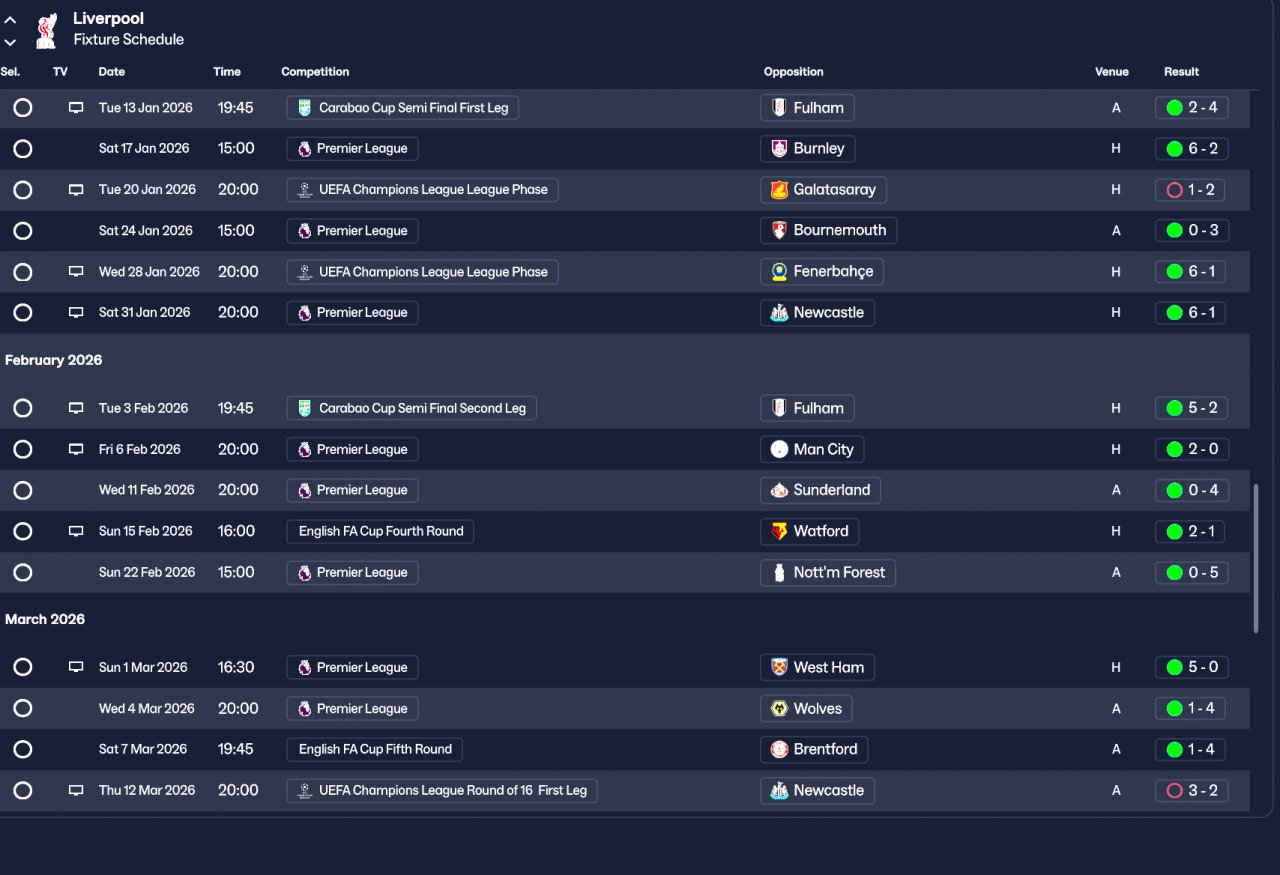Click the Sunderland club crest
The height and width of the screenshot is (875, 1280).
(779, 490)
